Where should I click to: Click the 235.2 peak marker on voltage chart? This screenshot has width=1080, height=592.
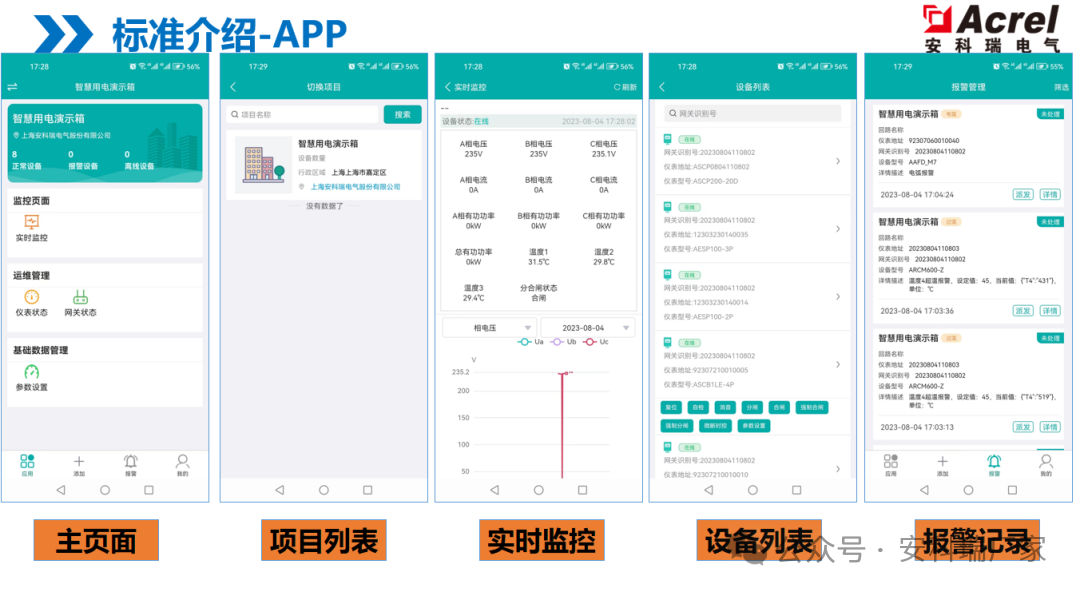[x=565, y=373]
